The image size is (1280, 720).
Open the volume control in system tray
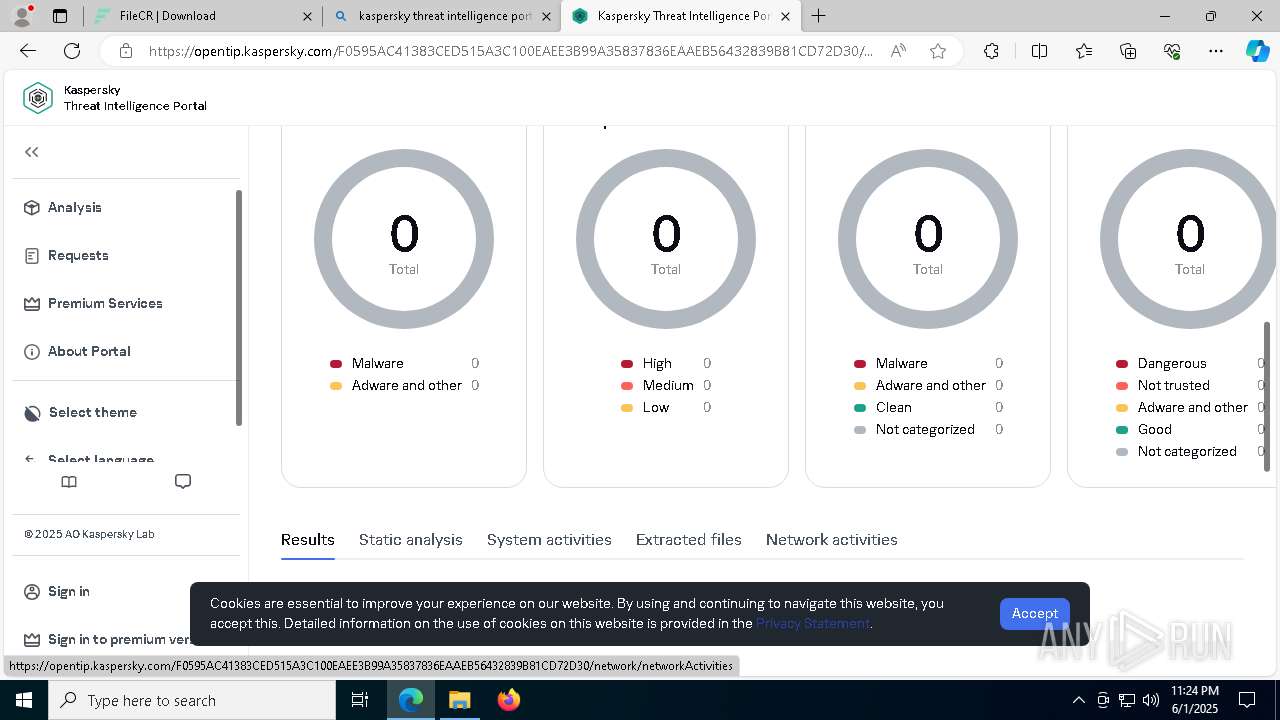point(1151,700)
